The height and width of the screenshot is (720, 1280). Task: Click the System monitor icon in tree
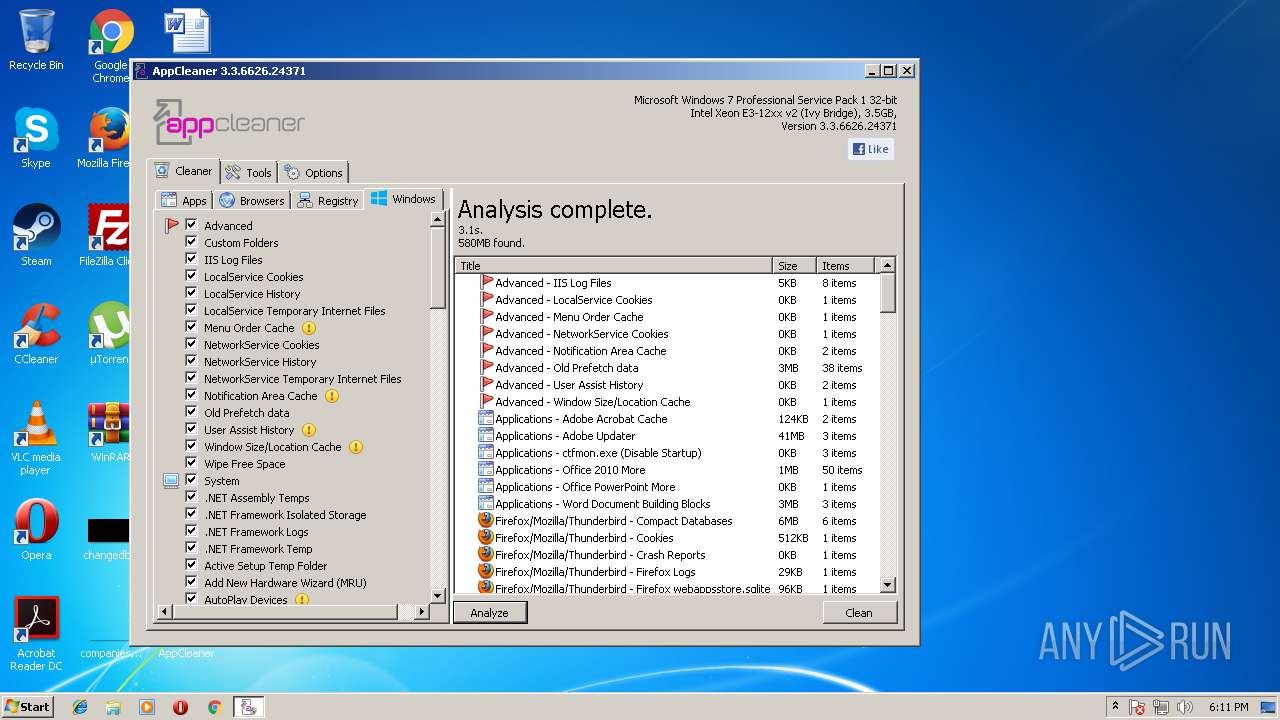[x=171, y=481]
